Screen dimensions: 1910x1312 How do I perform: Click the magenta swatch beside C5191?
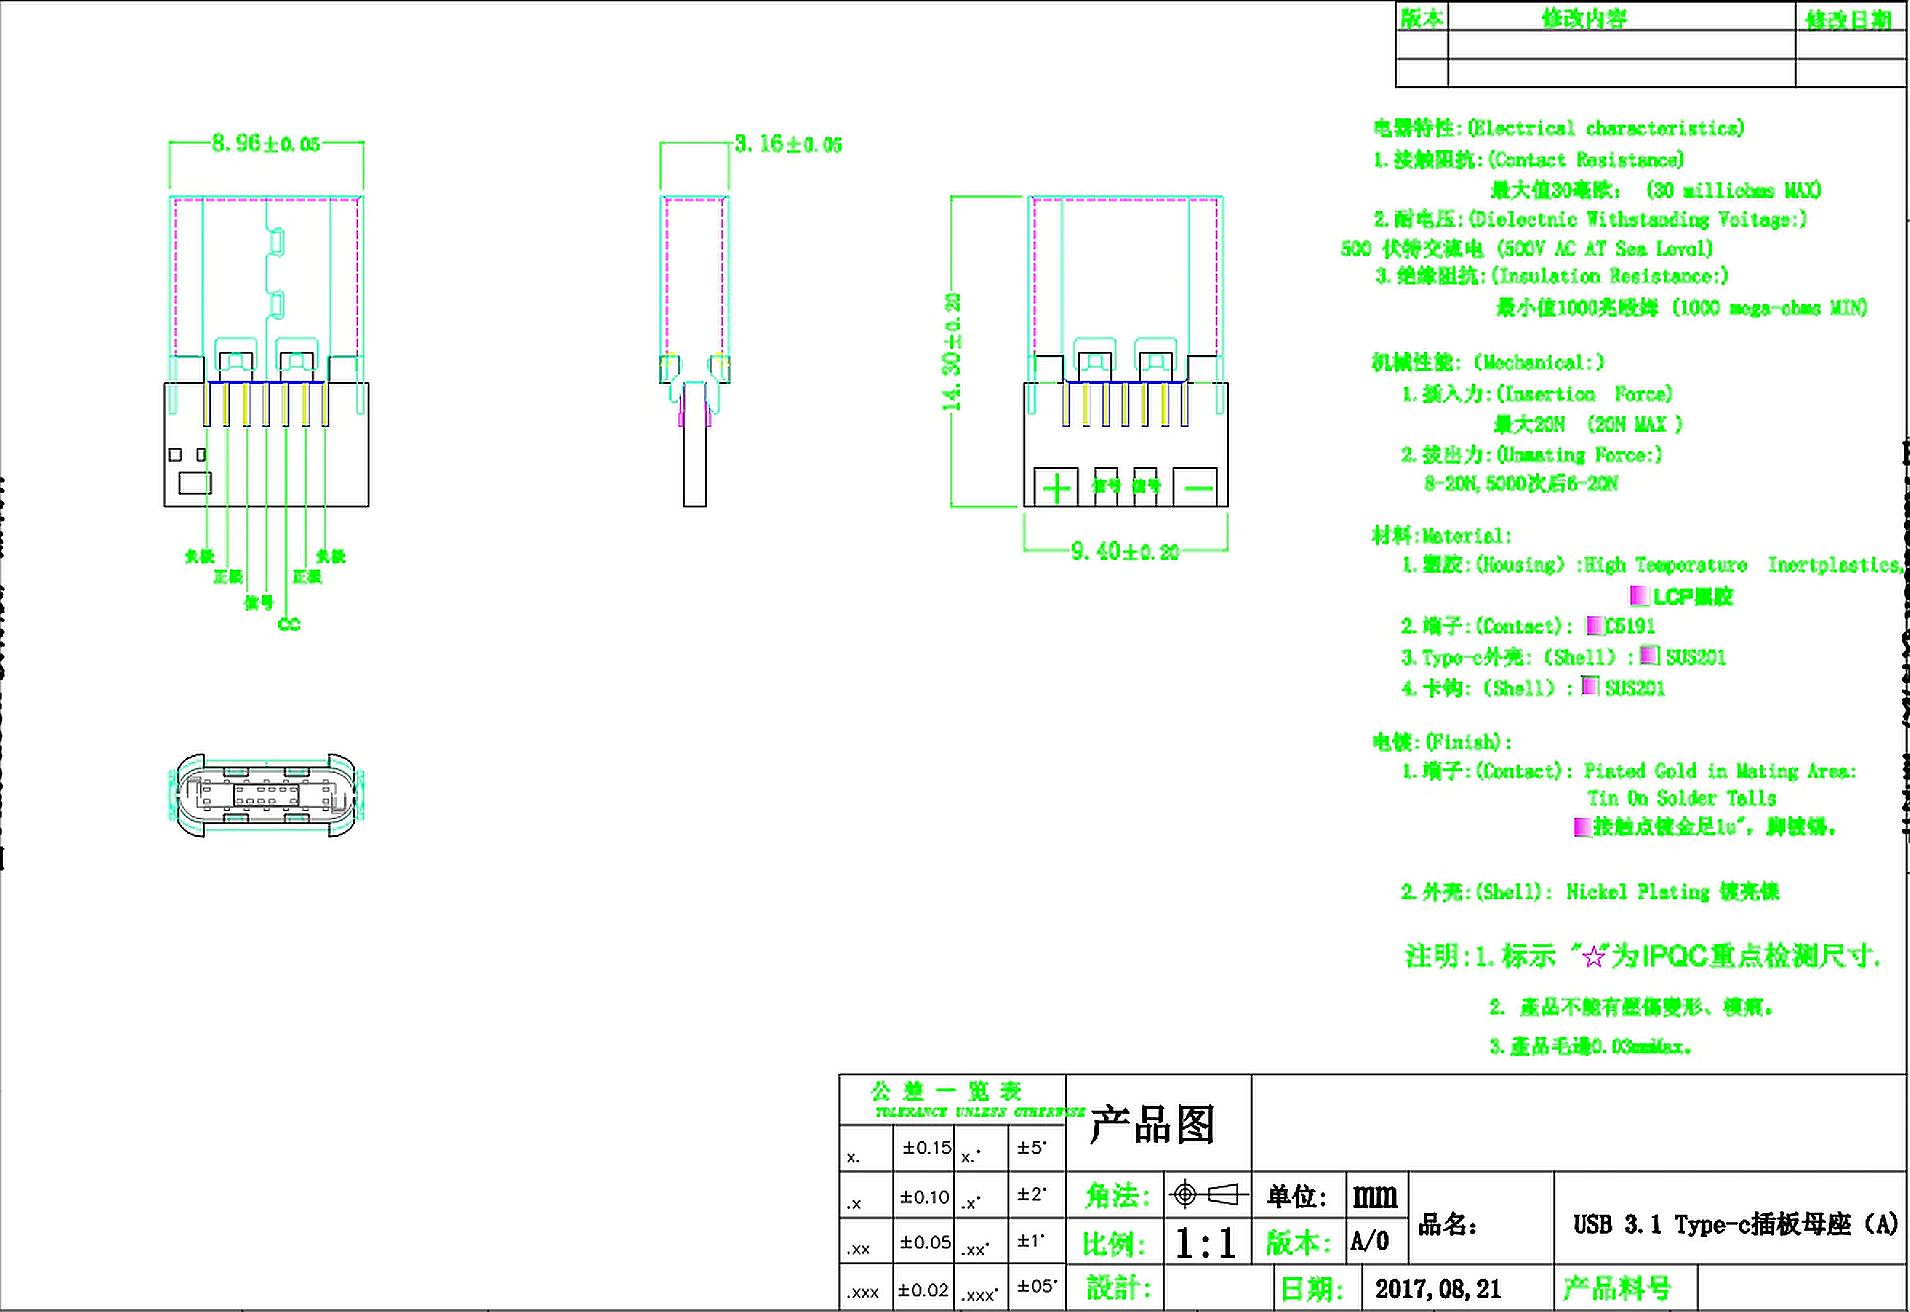[1595, 626]
